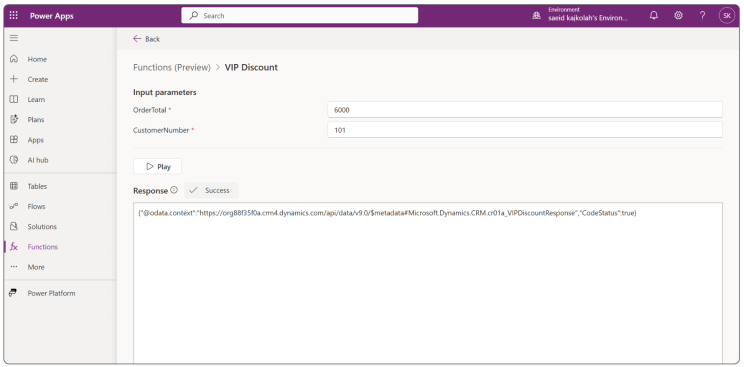The image size is (744, 367).
Task: Go to Home in navigation
Action: click(x=37, y=59)
